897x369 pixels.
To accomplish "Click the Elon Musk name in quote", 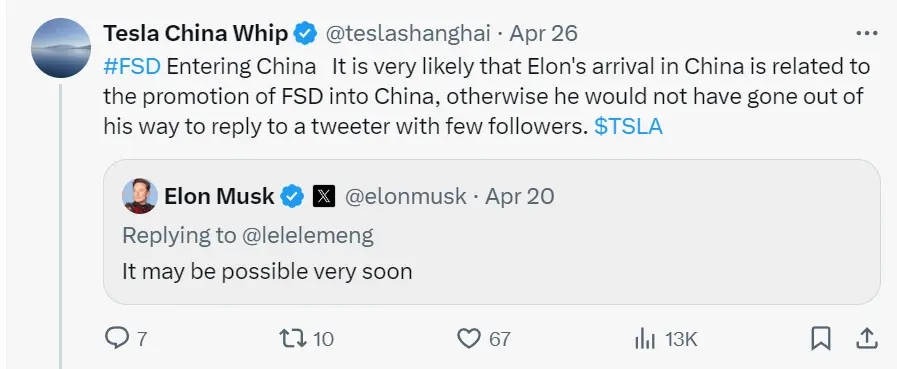I will tap(219, 197).
